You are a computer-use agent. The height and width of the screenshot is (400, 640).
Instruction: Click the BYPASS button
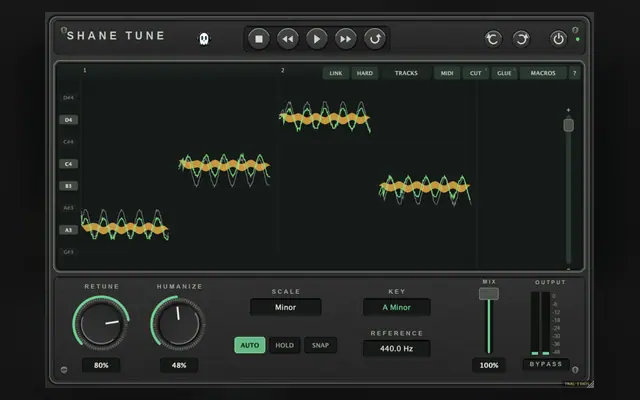click(x=546, y=364)
